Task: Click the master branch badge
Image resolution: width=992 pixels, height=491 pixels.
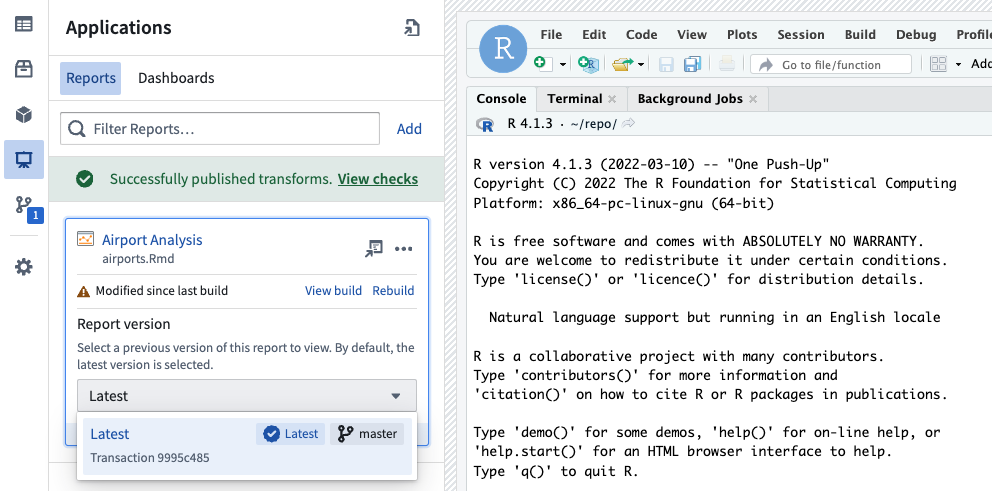Action: point(367,434)
